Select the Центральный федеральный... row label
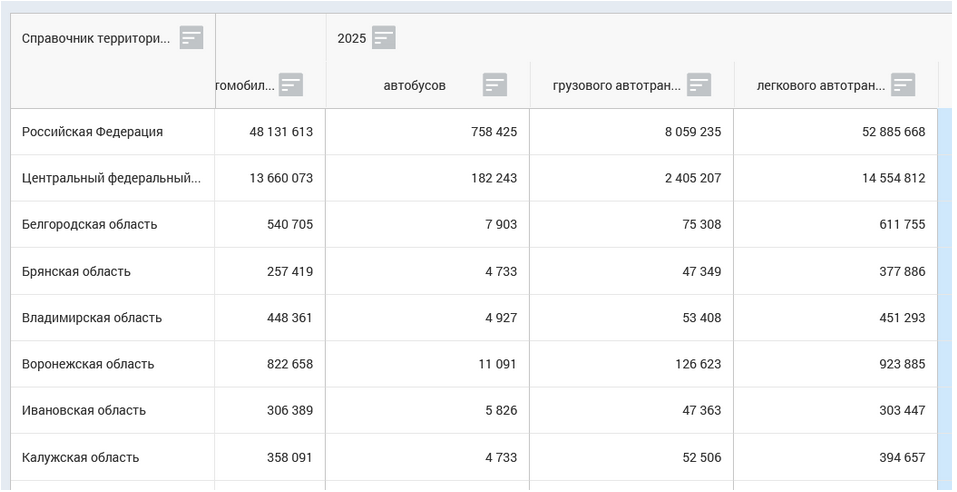The width and height of the screenshot is (957, 492). [111, 178]
